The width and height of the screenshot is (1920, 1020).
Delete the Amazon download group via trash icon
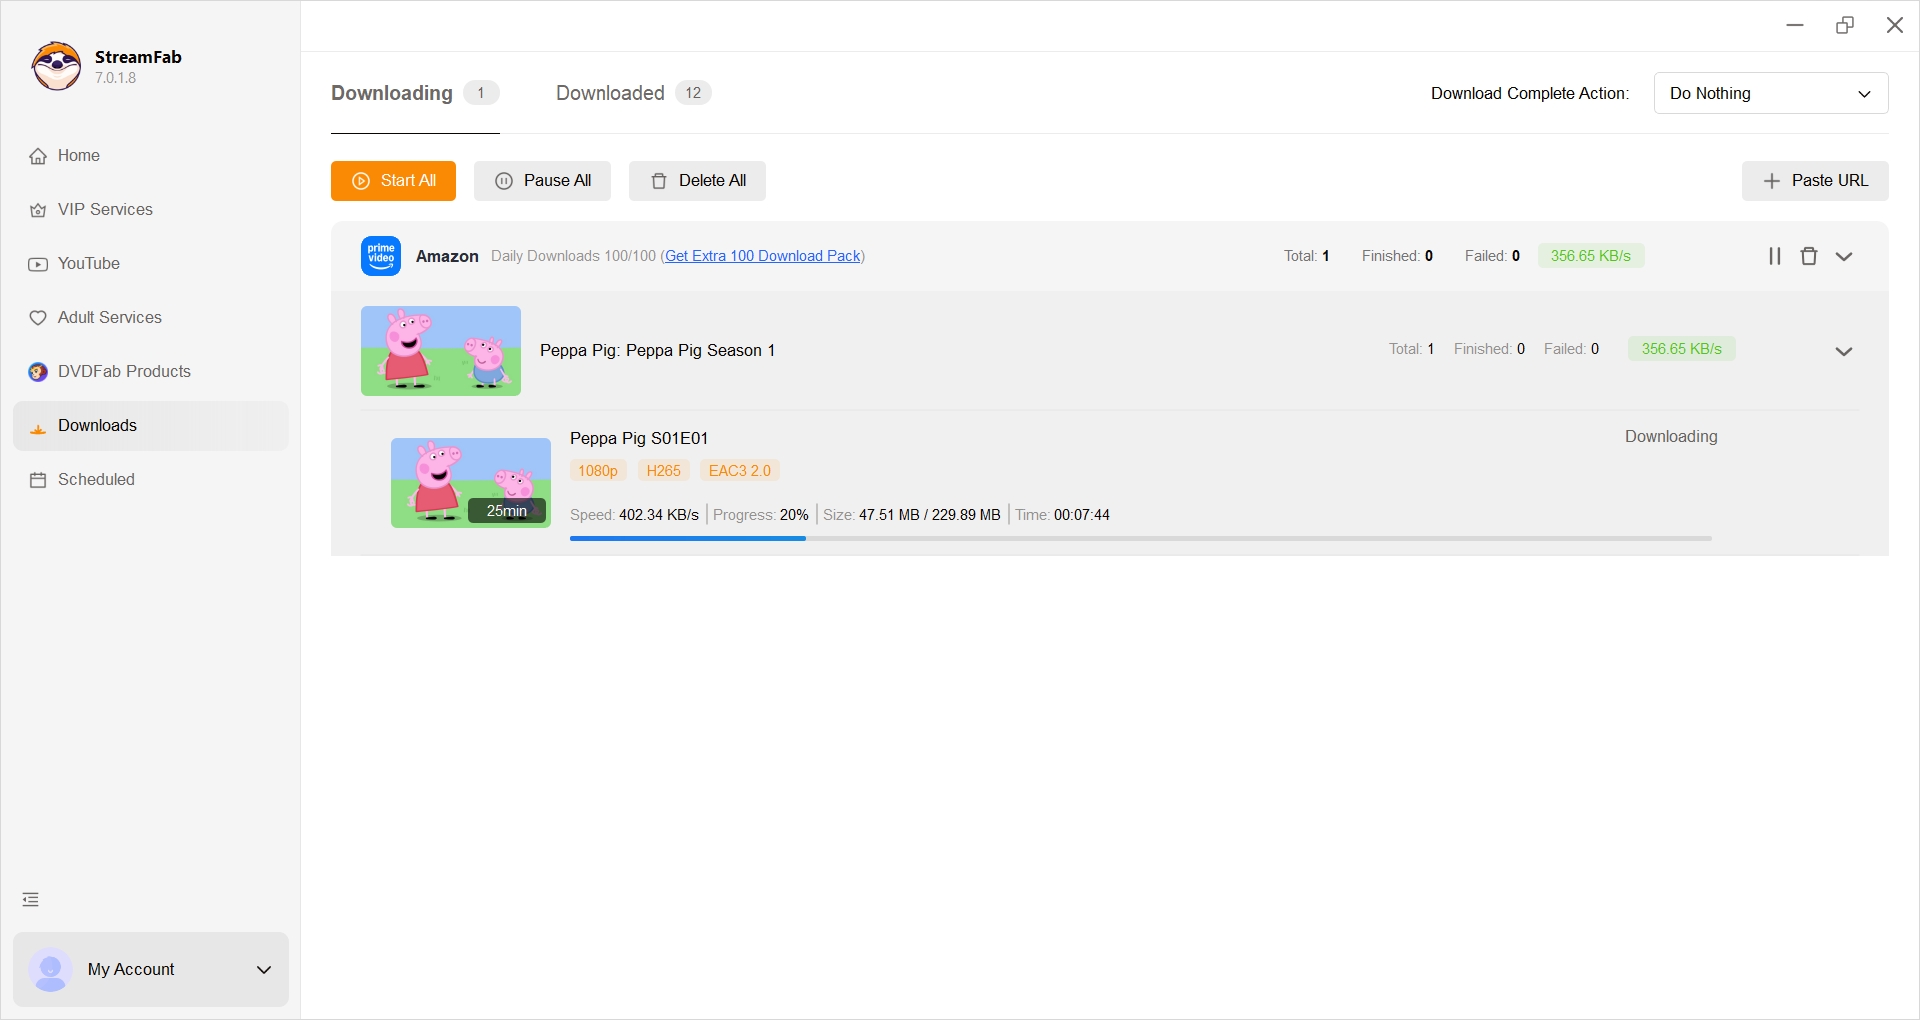pos(1809,256)
